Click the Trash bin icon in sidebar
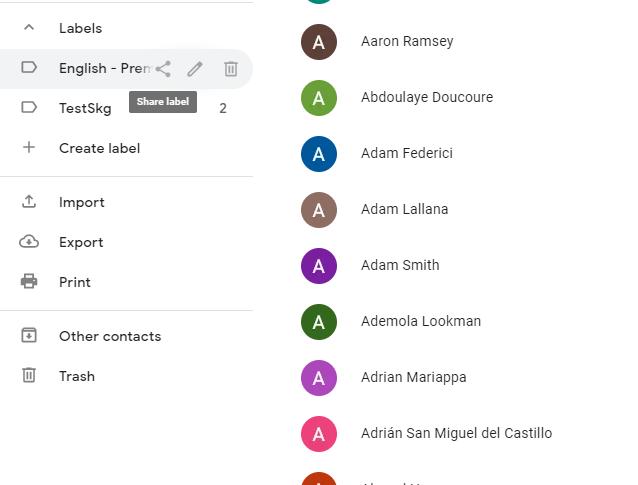The height and width of the screenshot is (485, 638). [x=29, y=376]
